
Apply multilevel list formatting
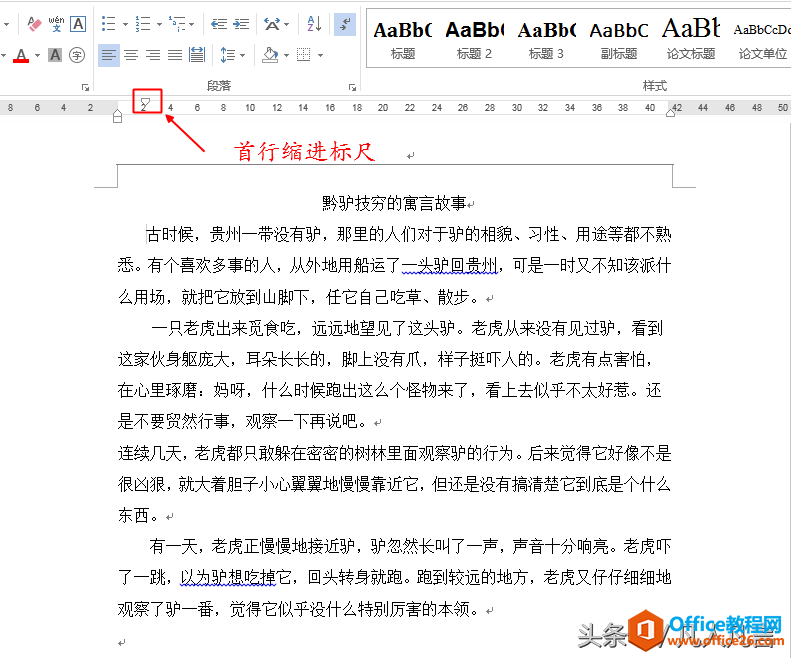pyautogui.click(x=178, y=24)
